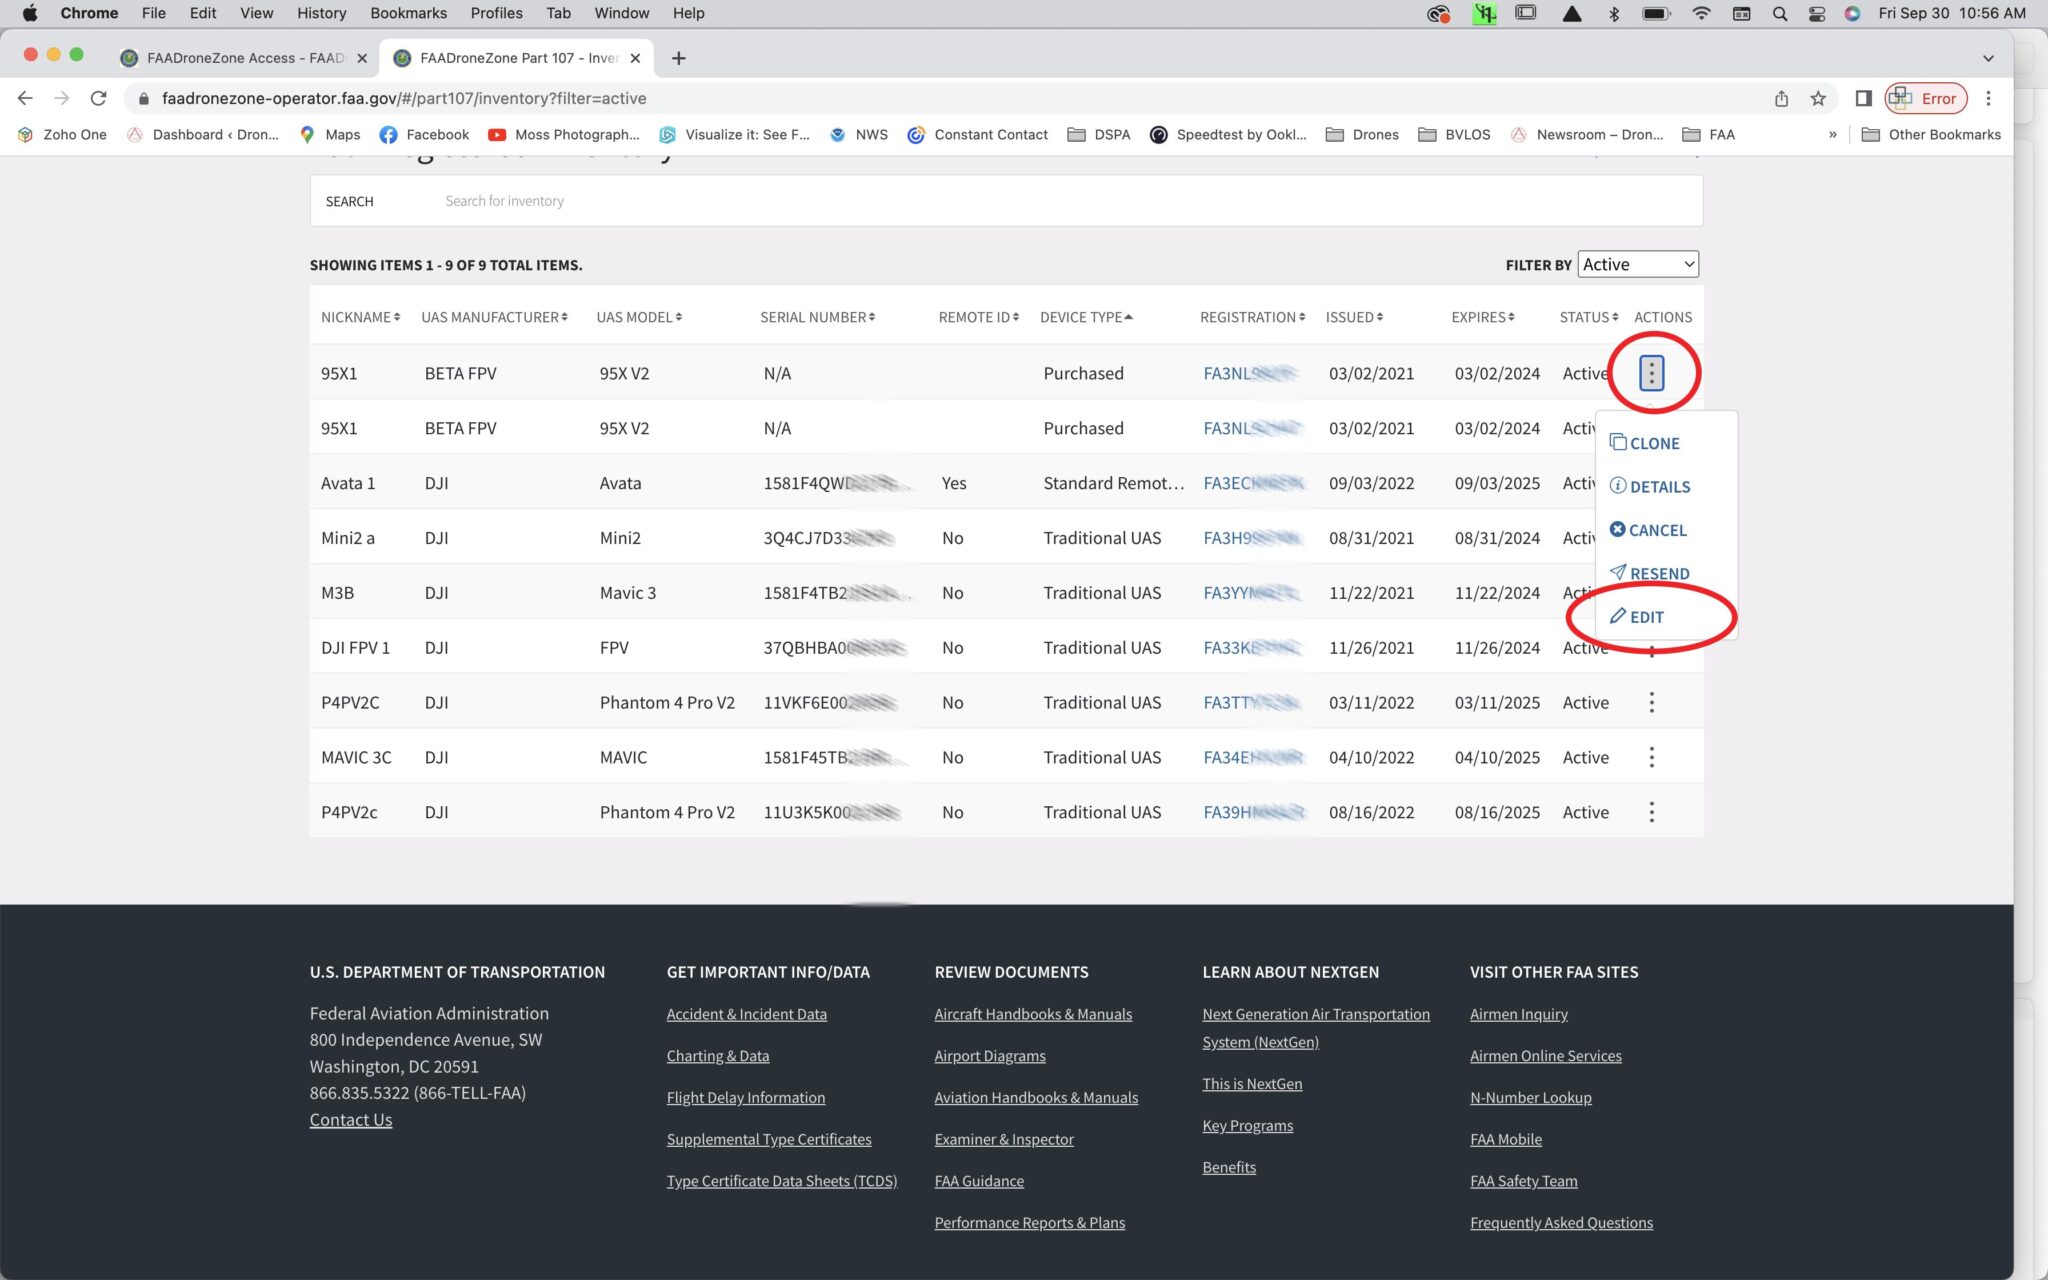This screenshot has height=1280, width=2048.
Task: Go back with browser back arrow
Action: pos(25,98)
